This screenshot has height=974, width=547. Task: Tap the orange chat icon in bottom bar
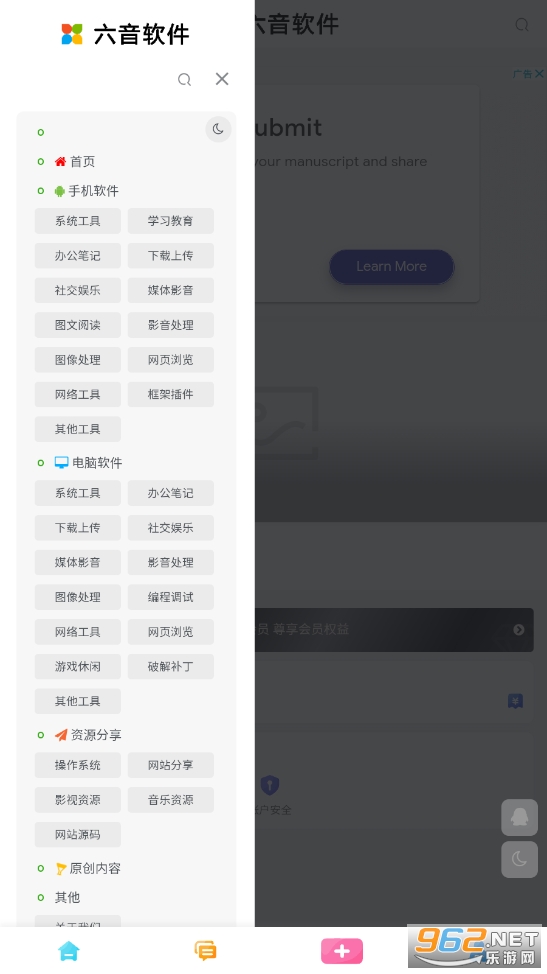pyautogui.click(x=206, y=951)
